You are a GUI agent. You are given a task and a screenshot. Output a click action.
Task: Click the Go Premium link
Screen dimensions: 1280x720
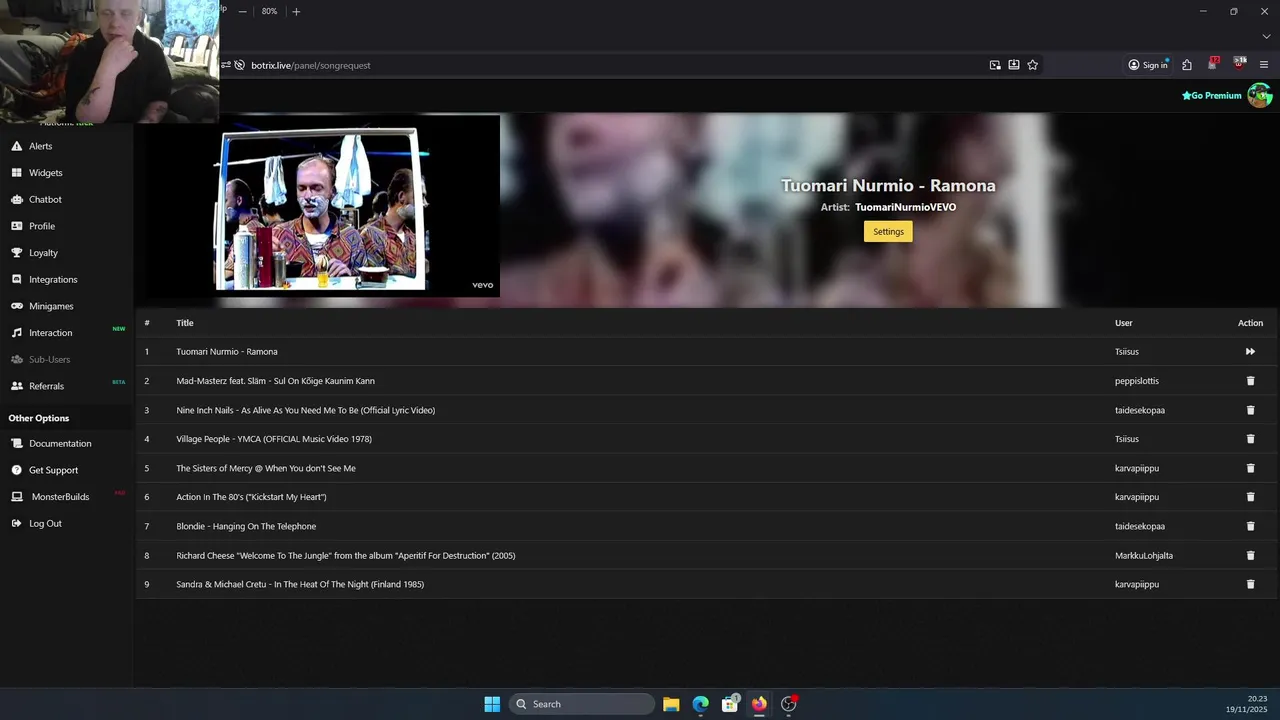(x=1211, y=96)
